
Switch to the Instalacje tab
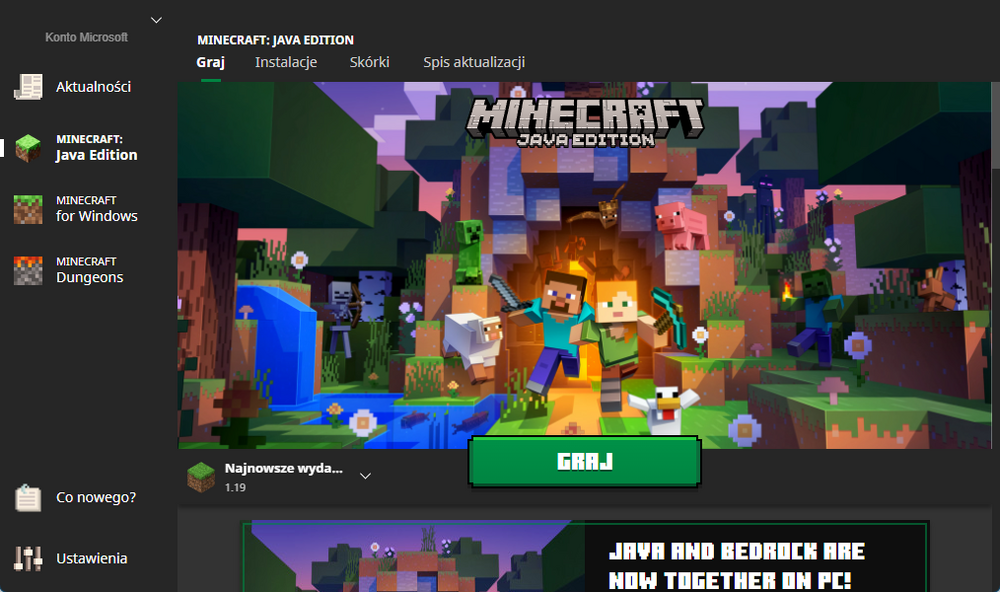(286, 61)
